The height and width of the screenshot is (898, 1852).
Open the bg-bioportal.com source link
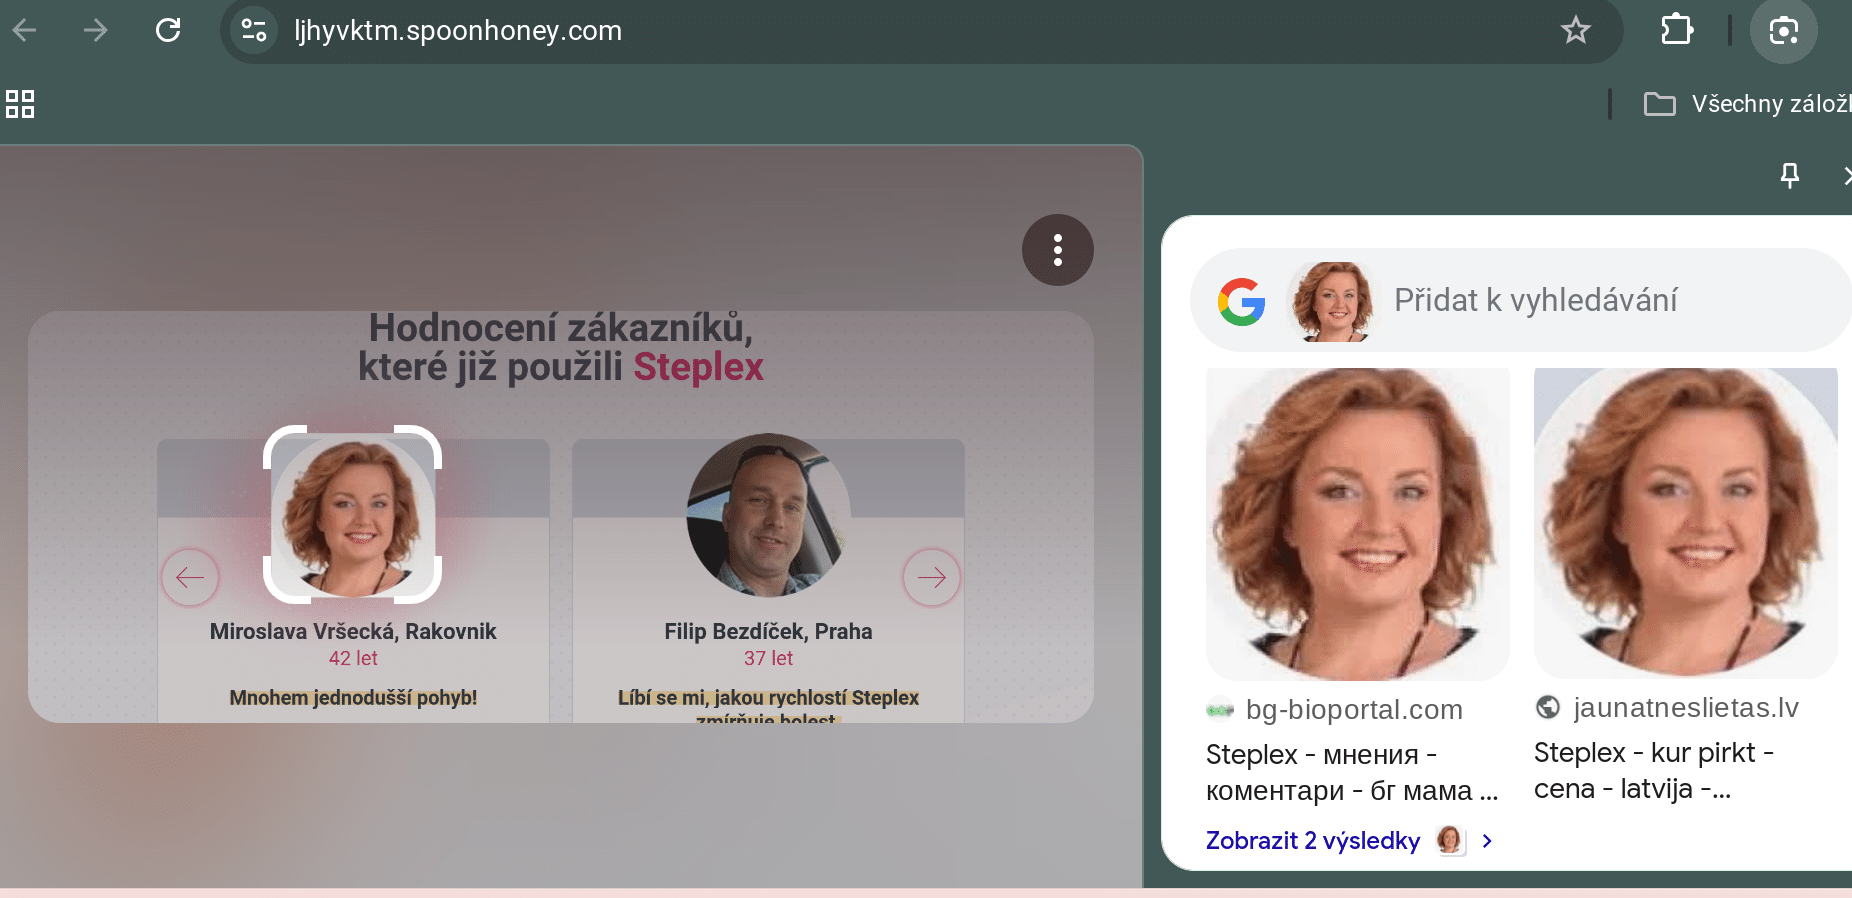tap(1354, 710)
